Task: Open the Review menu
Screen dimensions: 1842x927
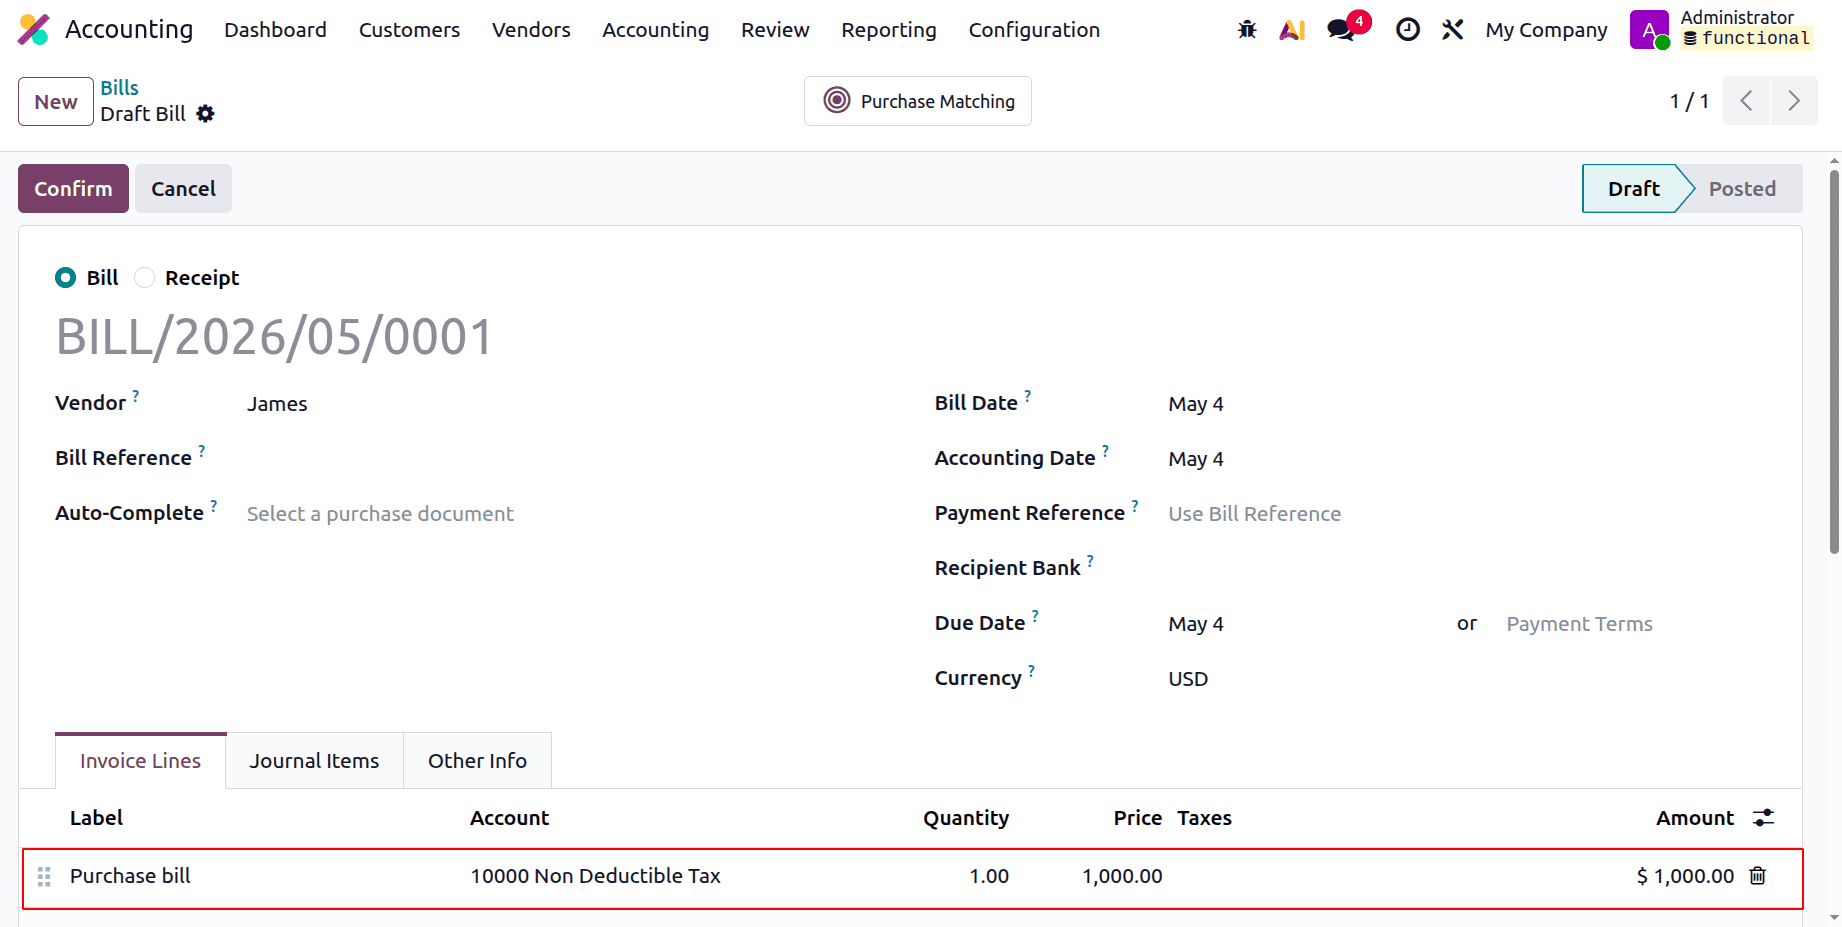Action: coord(775,30)
